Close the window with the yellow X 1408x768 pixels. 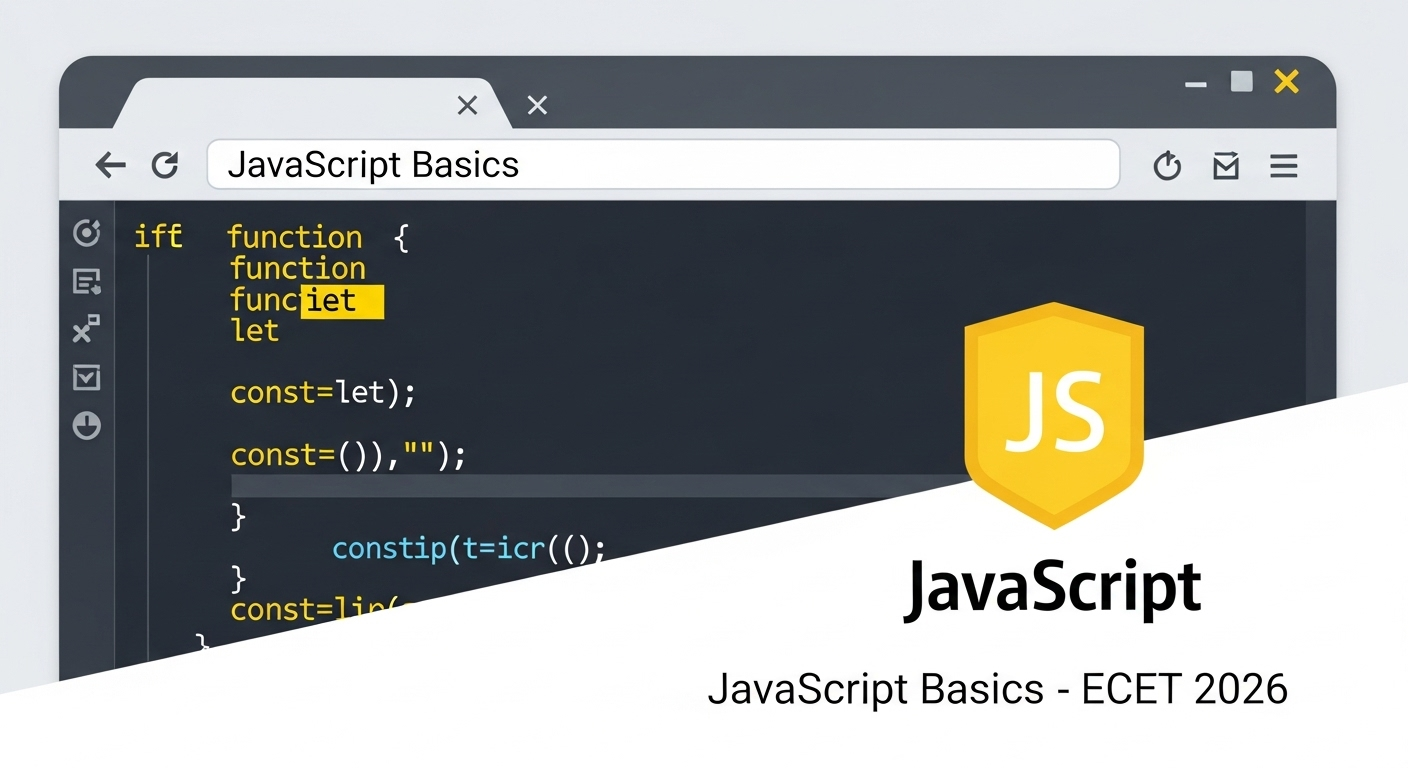coord(1287,81)
